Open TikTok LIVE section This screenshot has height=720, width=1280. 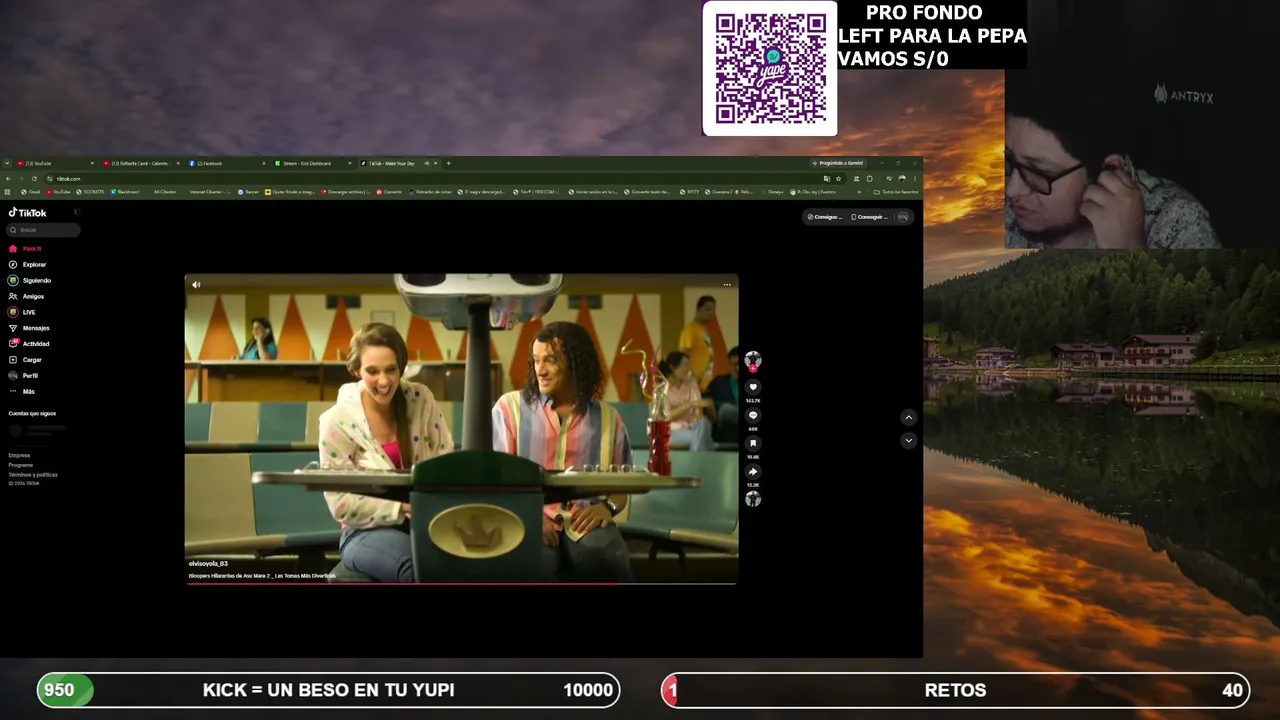pyautogui.click(x=23, y=312)
